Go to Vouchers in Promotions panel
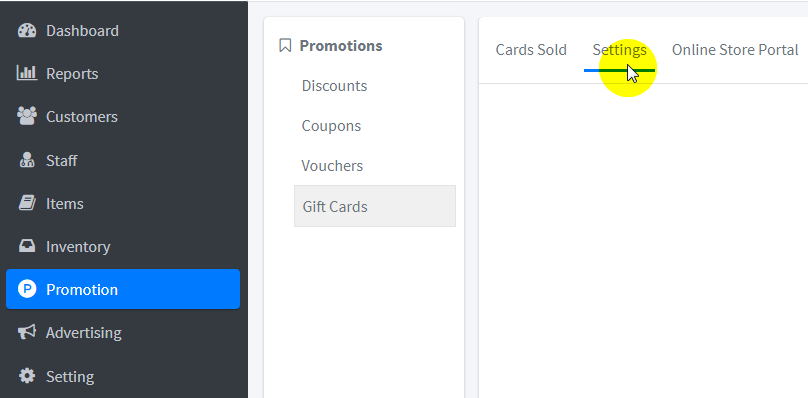 pos(332,165)
